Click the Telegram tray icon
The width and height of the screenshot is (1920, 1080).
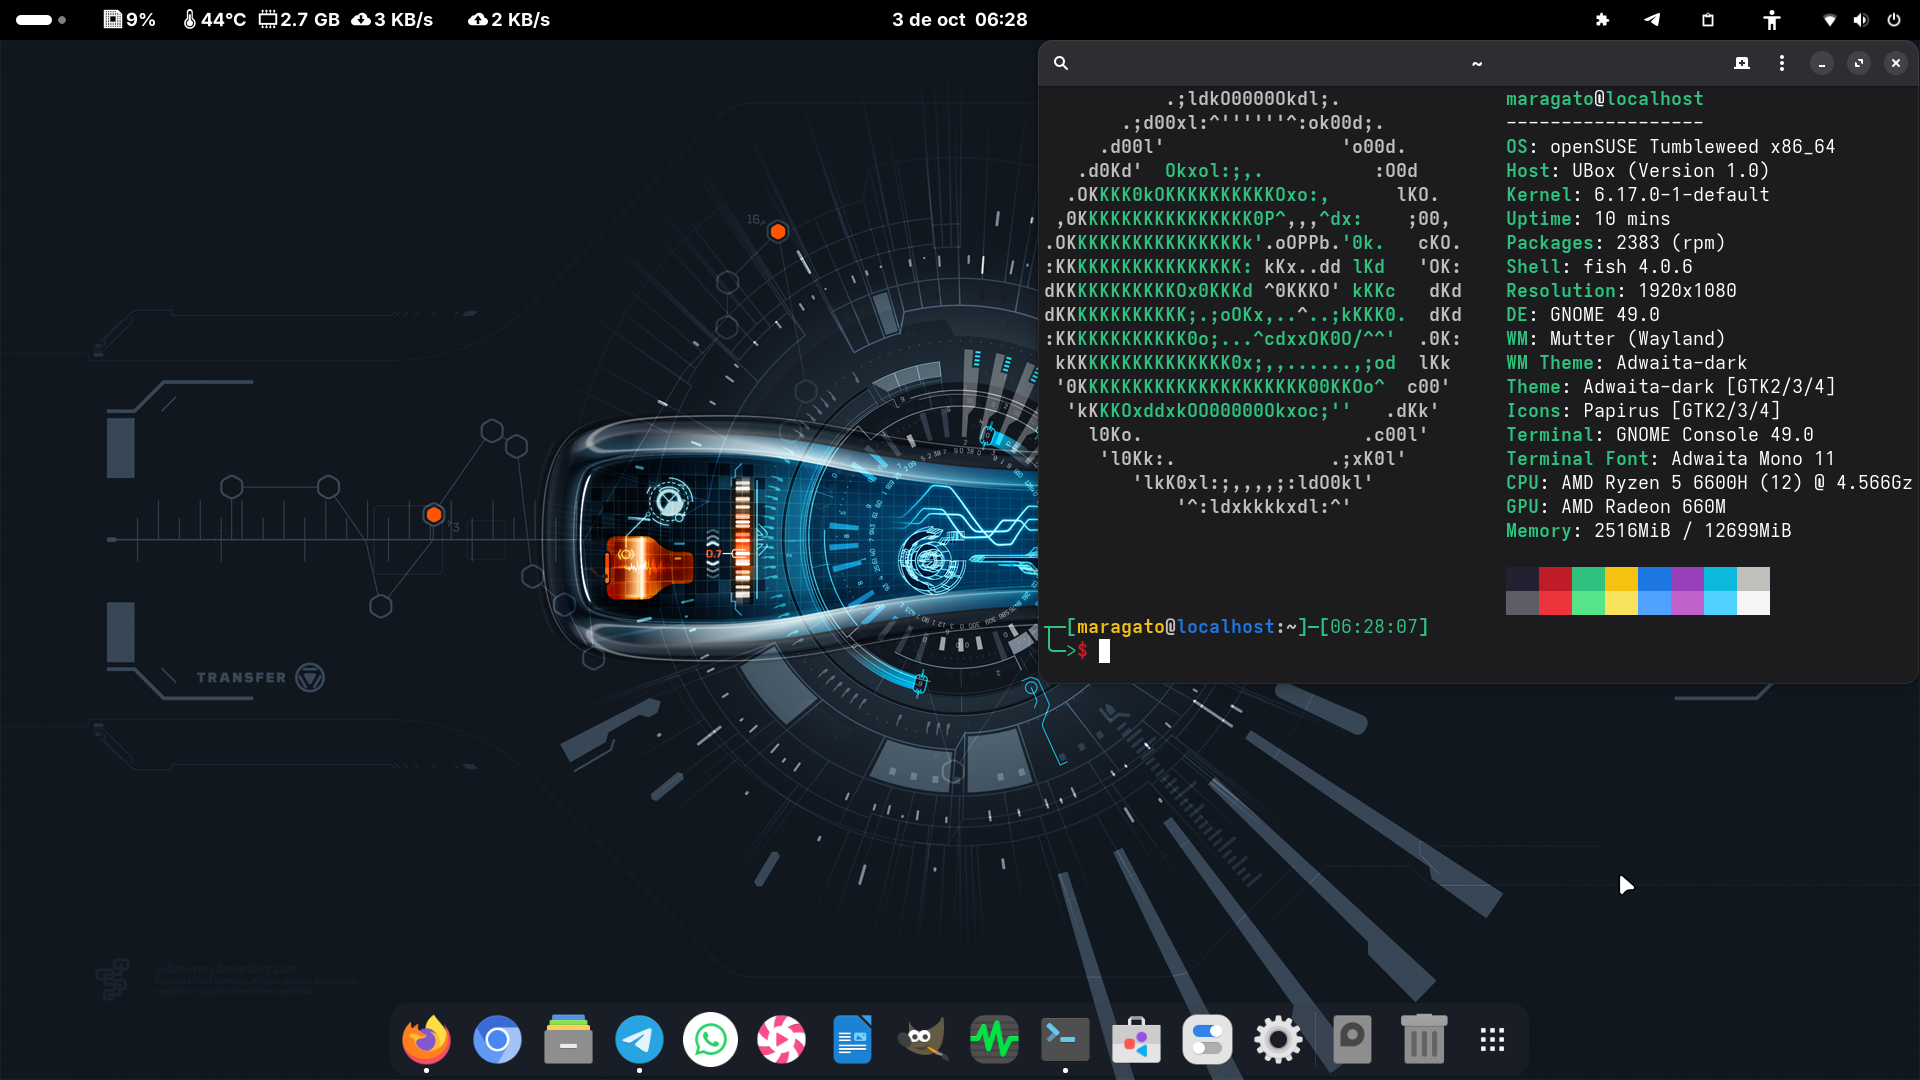pyautogui.click(x=1652, y=20)
